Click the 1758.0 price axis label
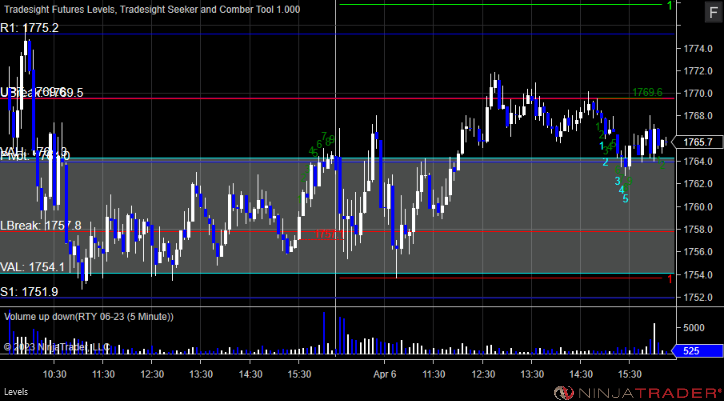The image size is (724, 401). (x=698, y=229)
